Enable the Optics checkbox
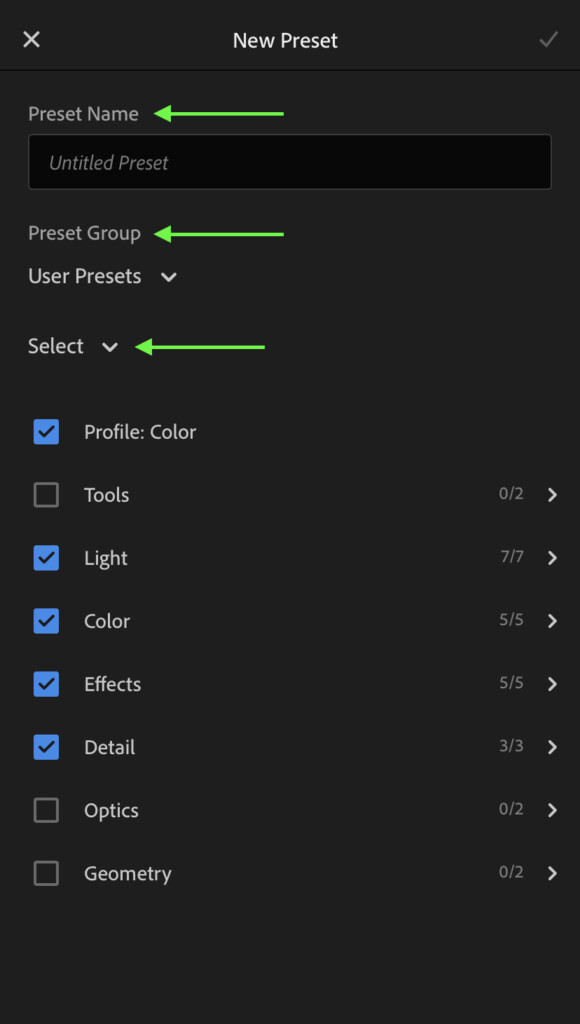 (46, 810)
